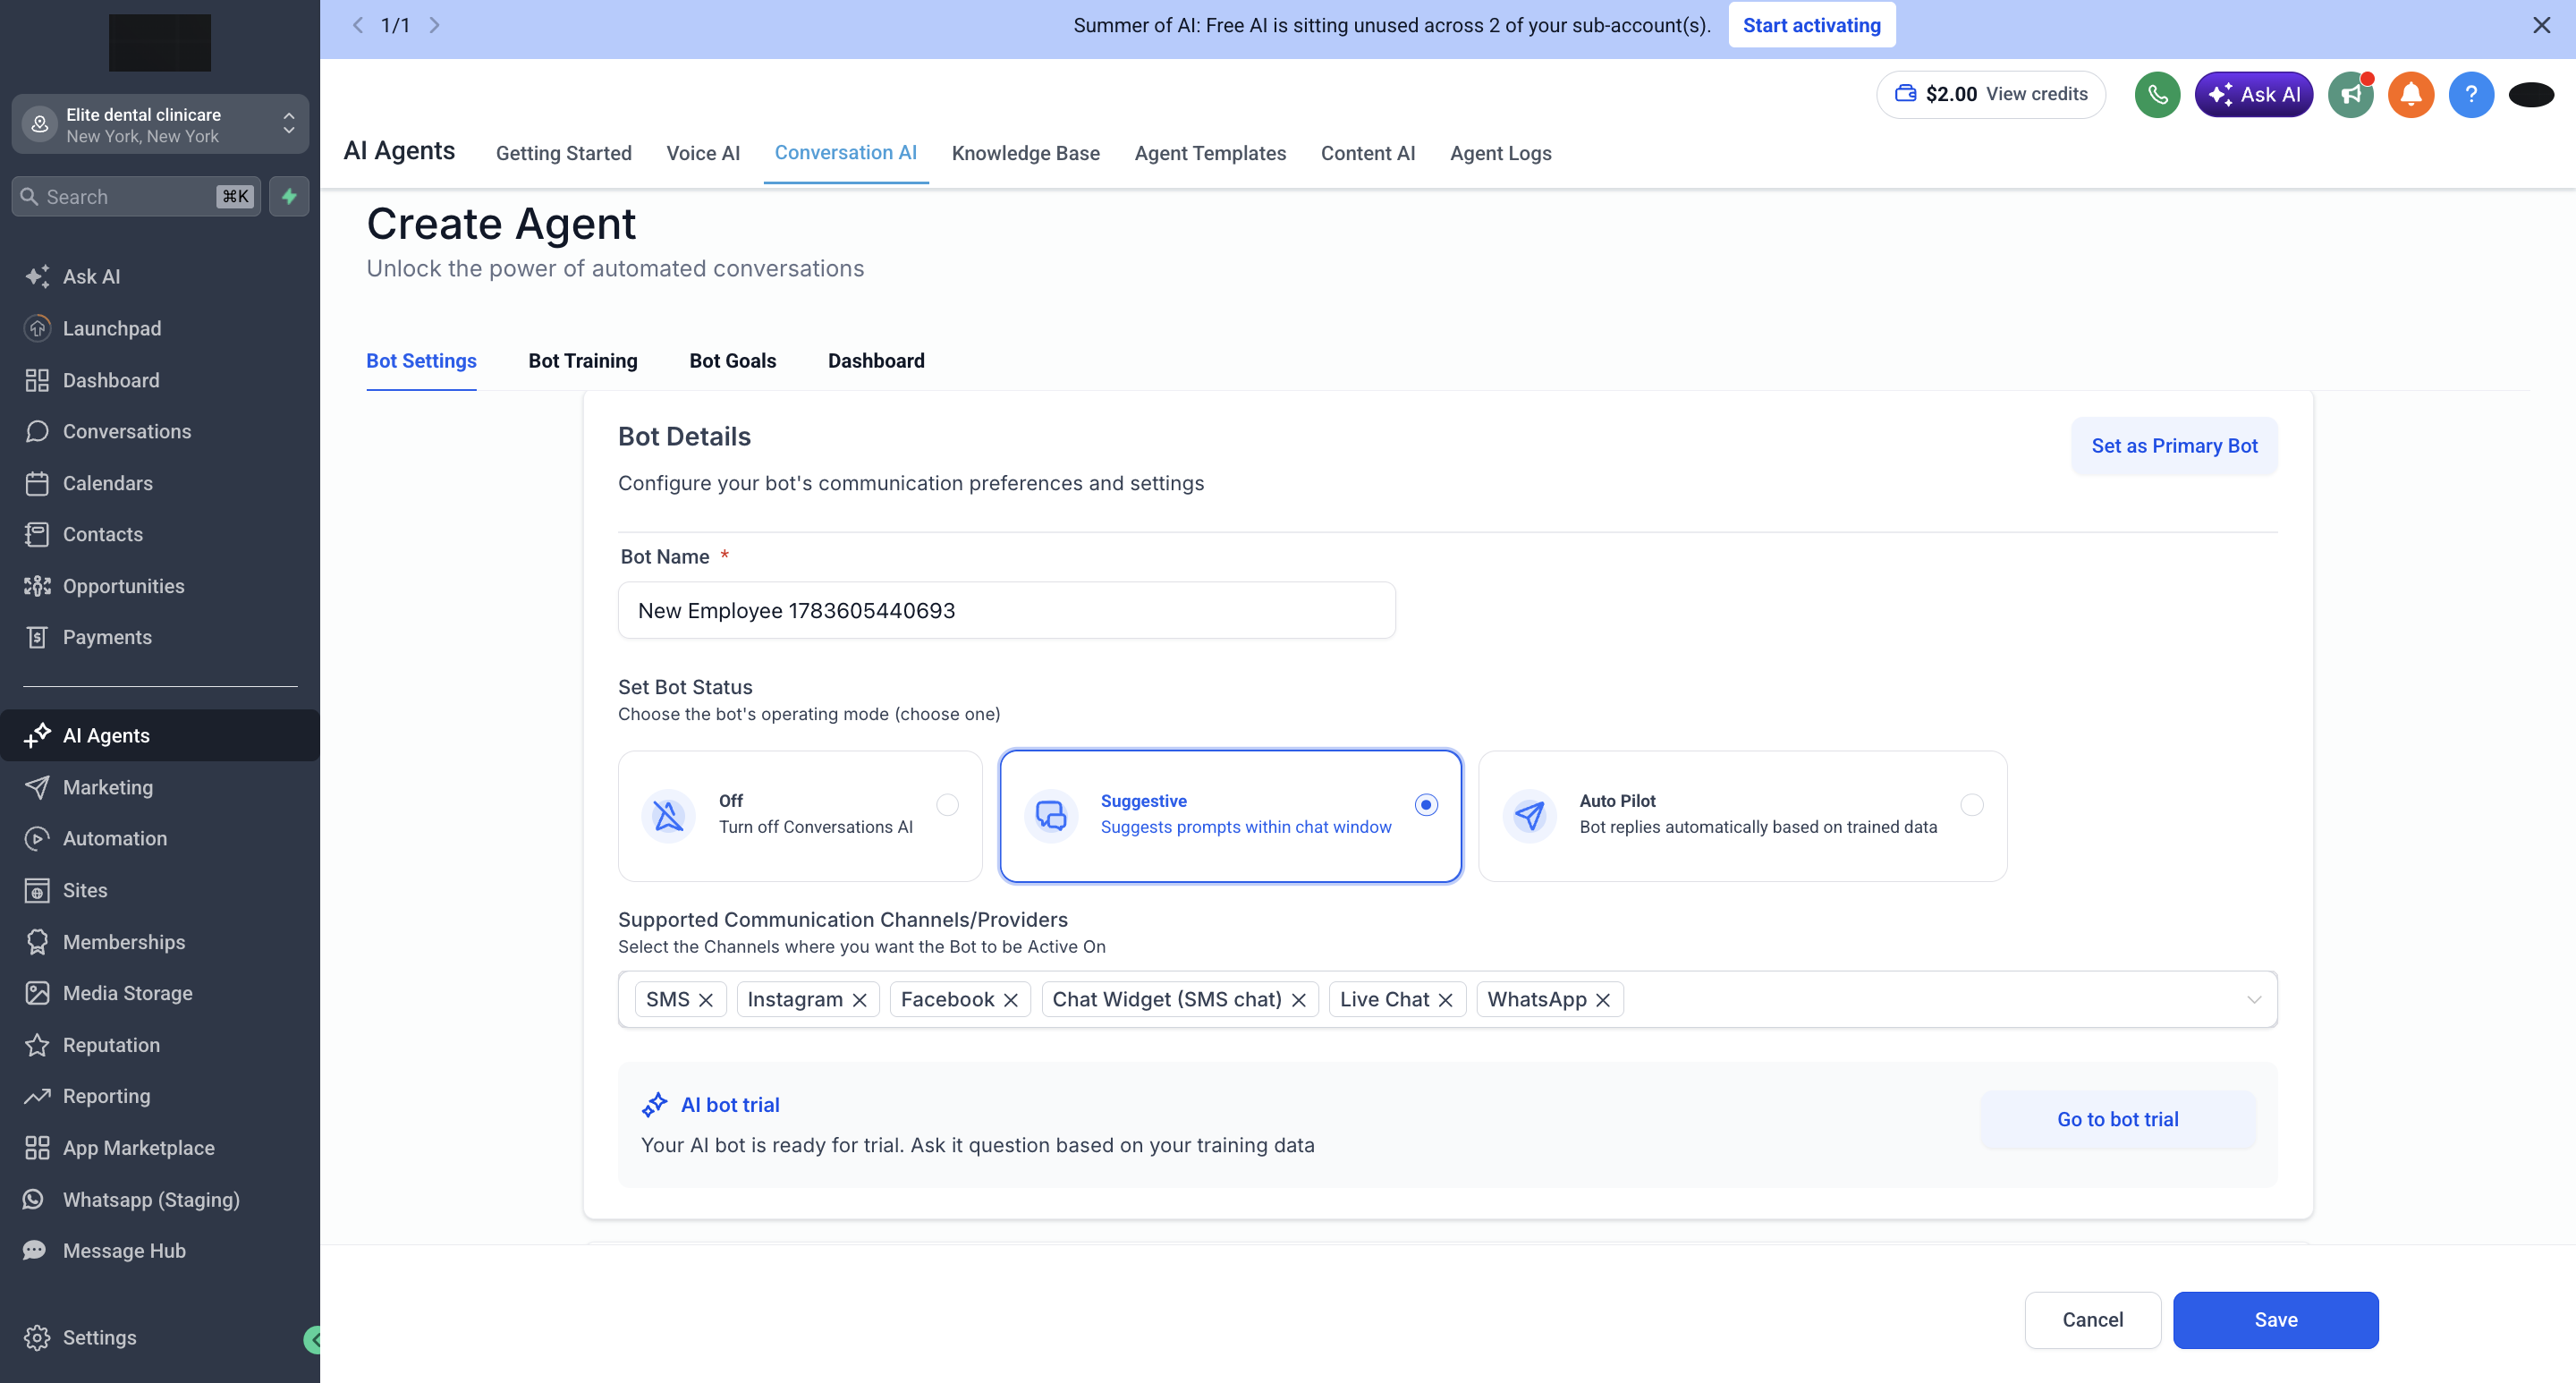Click the green lightning quick actions icon
The image size is (2576, 1383).
click(x=289, y=196)
